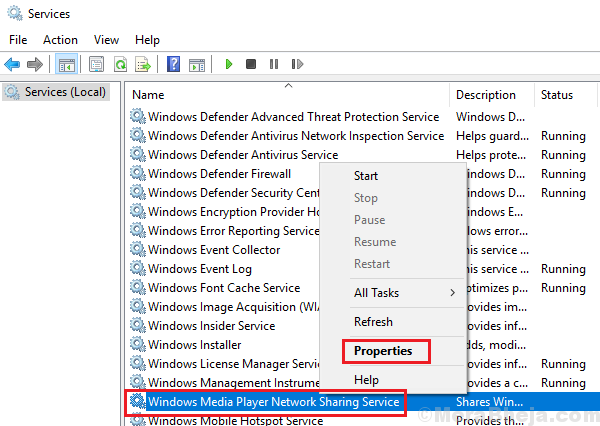Toggle the Show/Hide Action Pane icon
The image size is (600, 426).
[x=197, y=64]
